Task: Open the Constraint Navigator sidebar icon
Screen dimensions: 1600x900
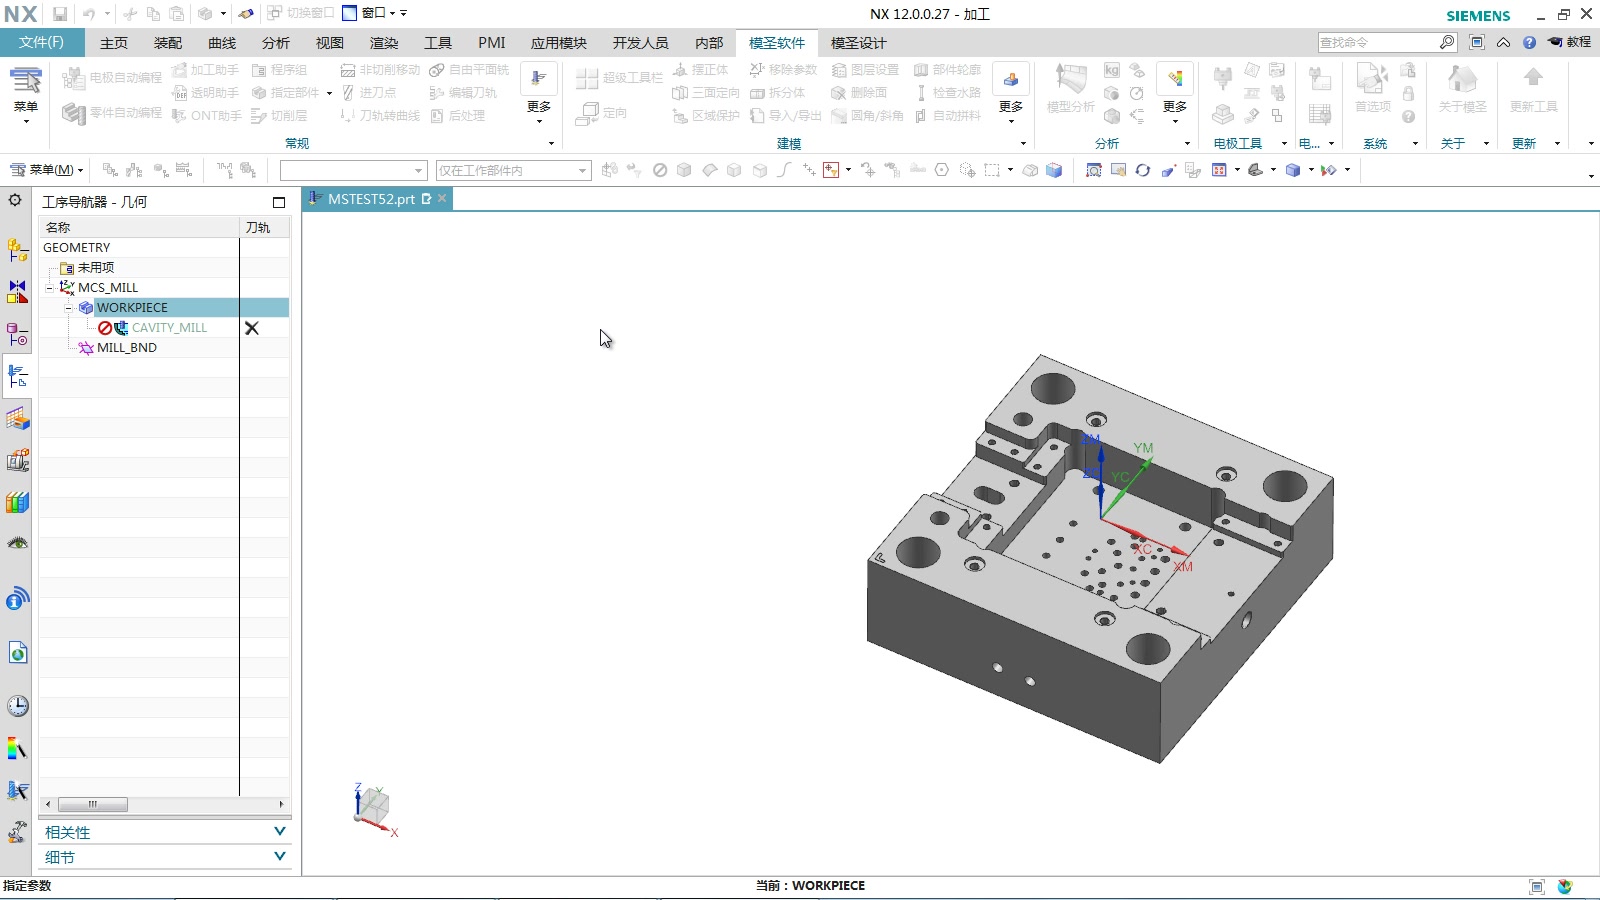Action: point(17,292)
